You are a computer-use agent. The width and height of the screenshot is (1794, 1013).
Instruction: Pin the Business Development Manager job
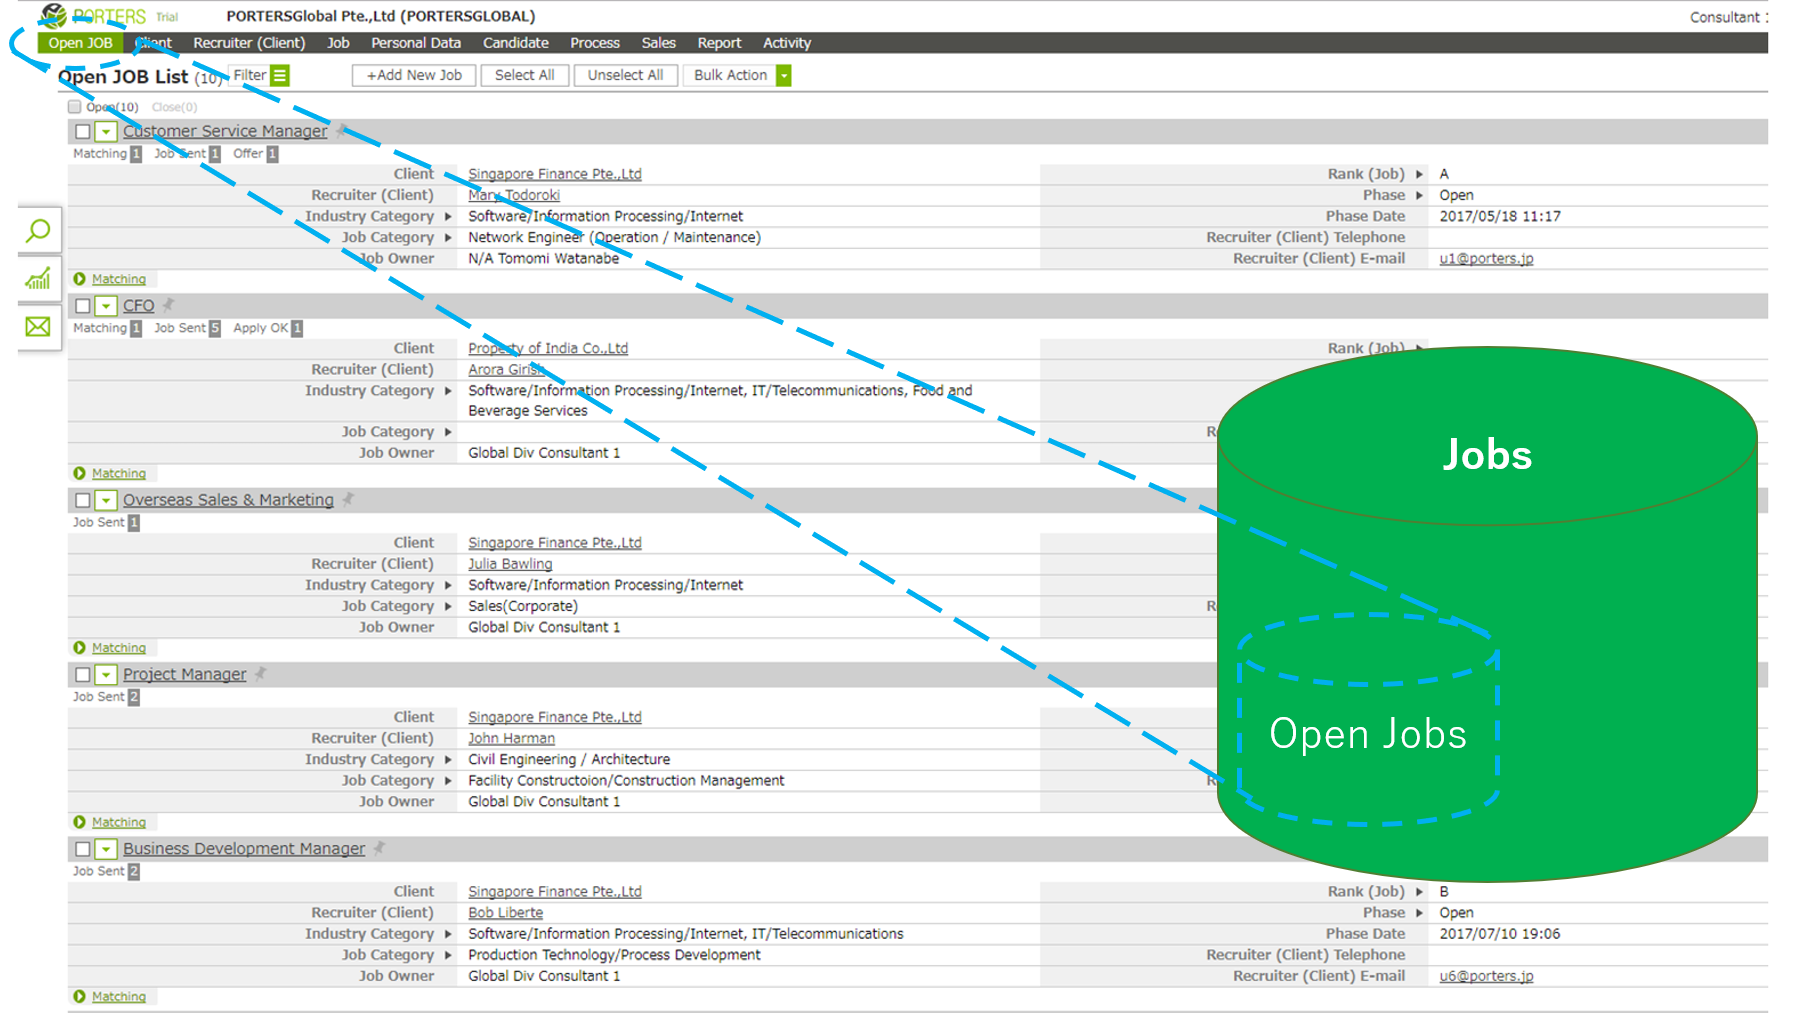point(379,847)
